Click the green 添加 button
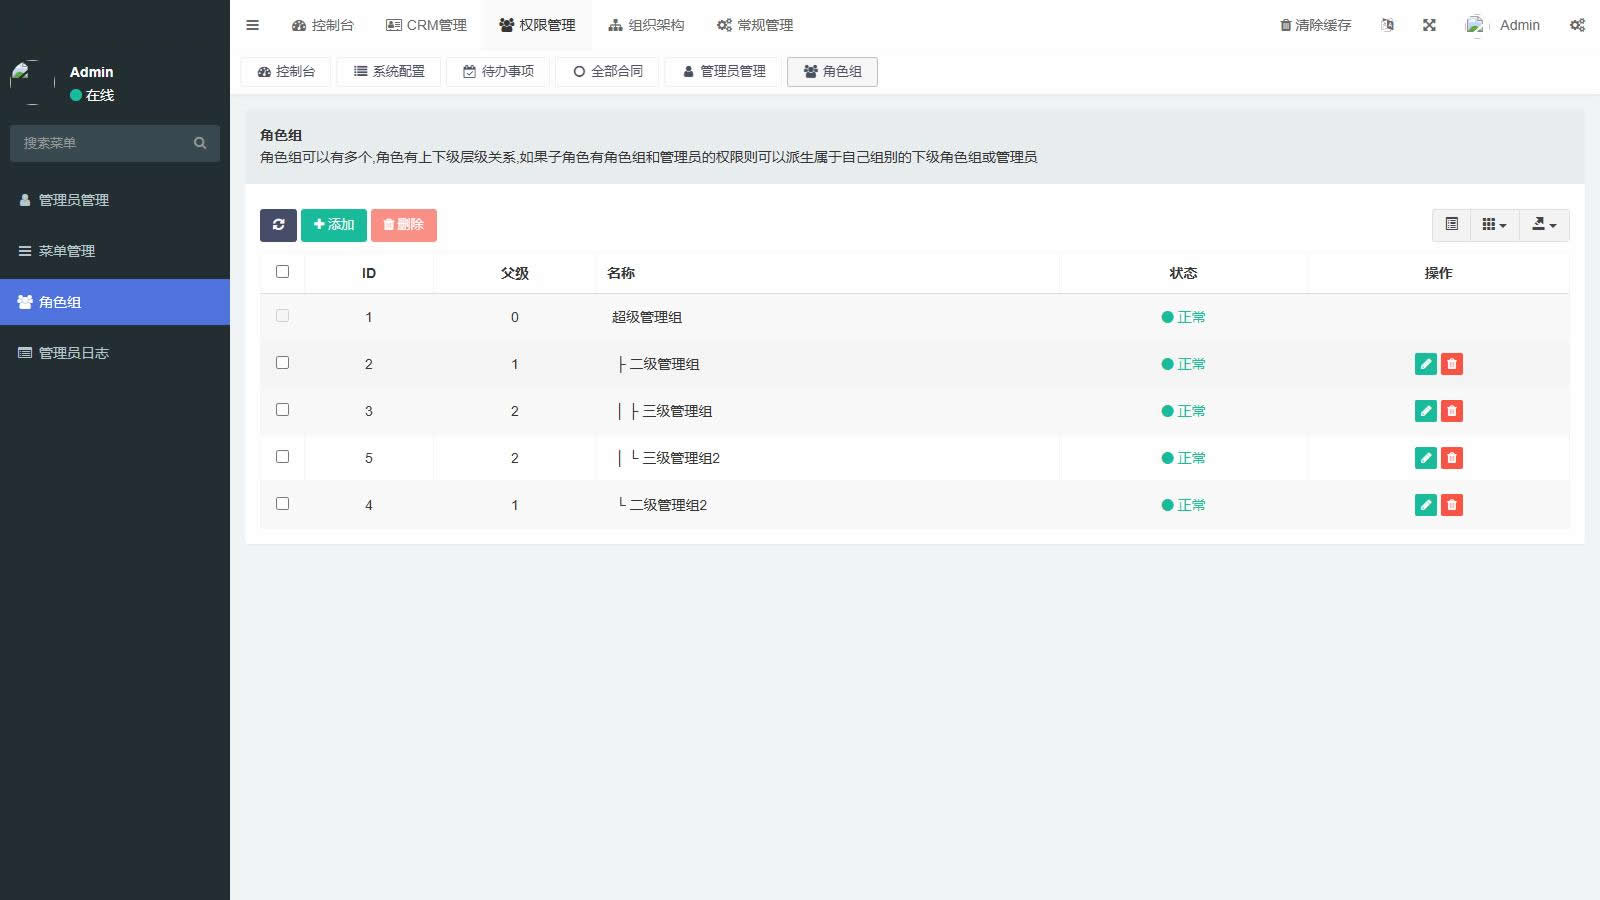This screenshot has width=1600, height=900. 334,225
